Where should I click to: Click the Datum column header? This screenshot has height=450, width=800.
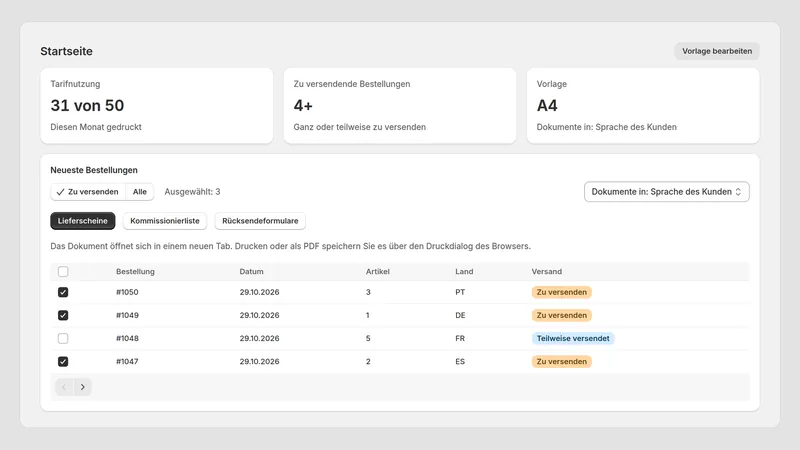point(252,271)
